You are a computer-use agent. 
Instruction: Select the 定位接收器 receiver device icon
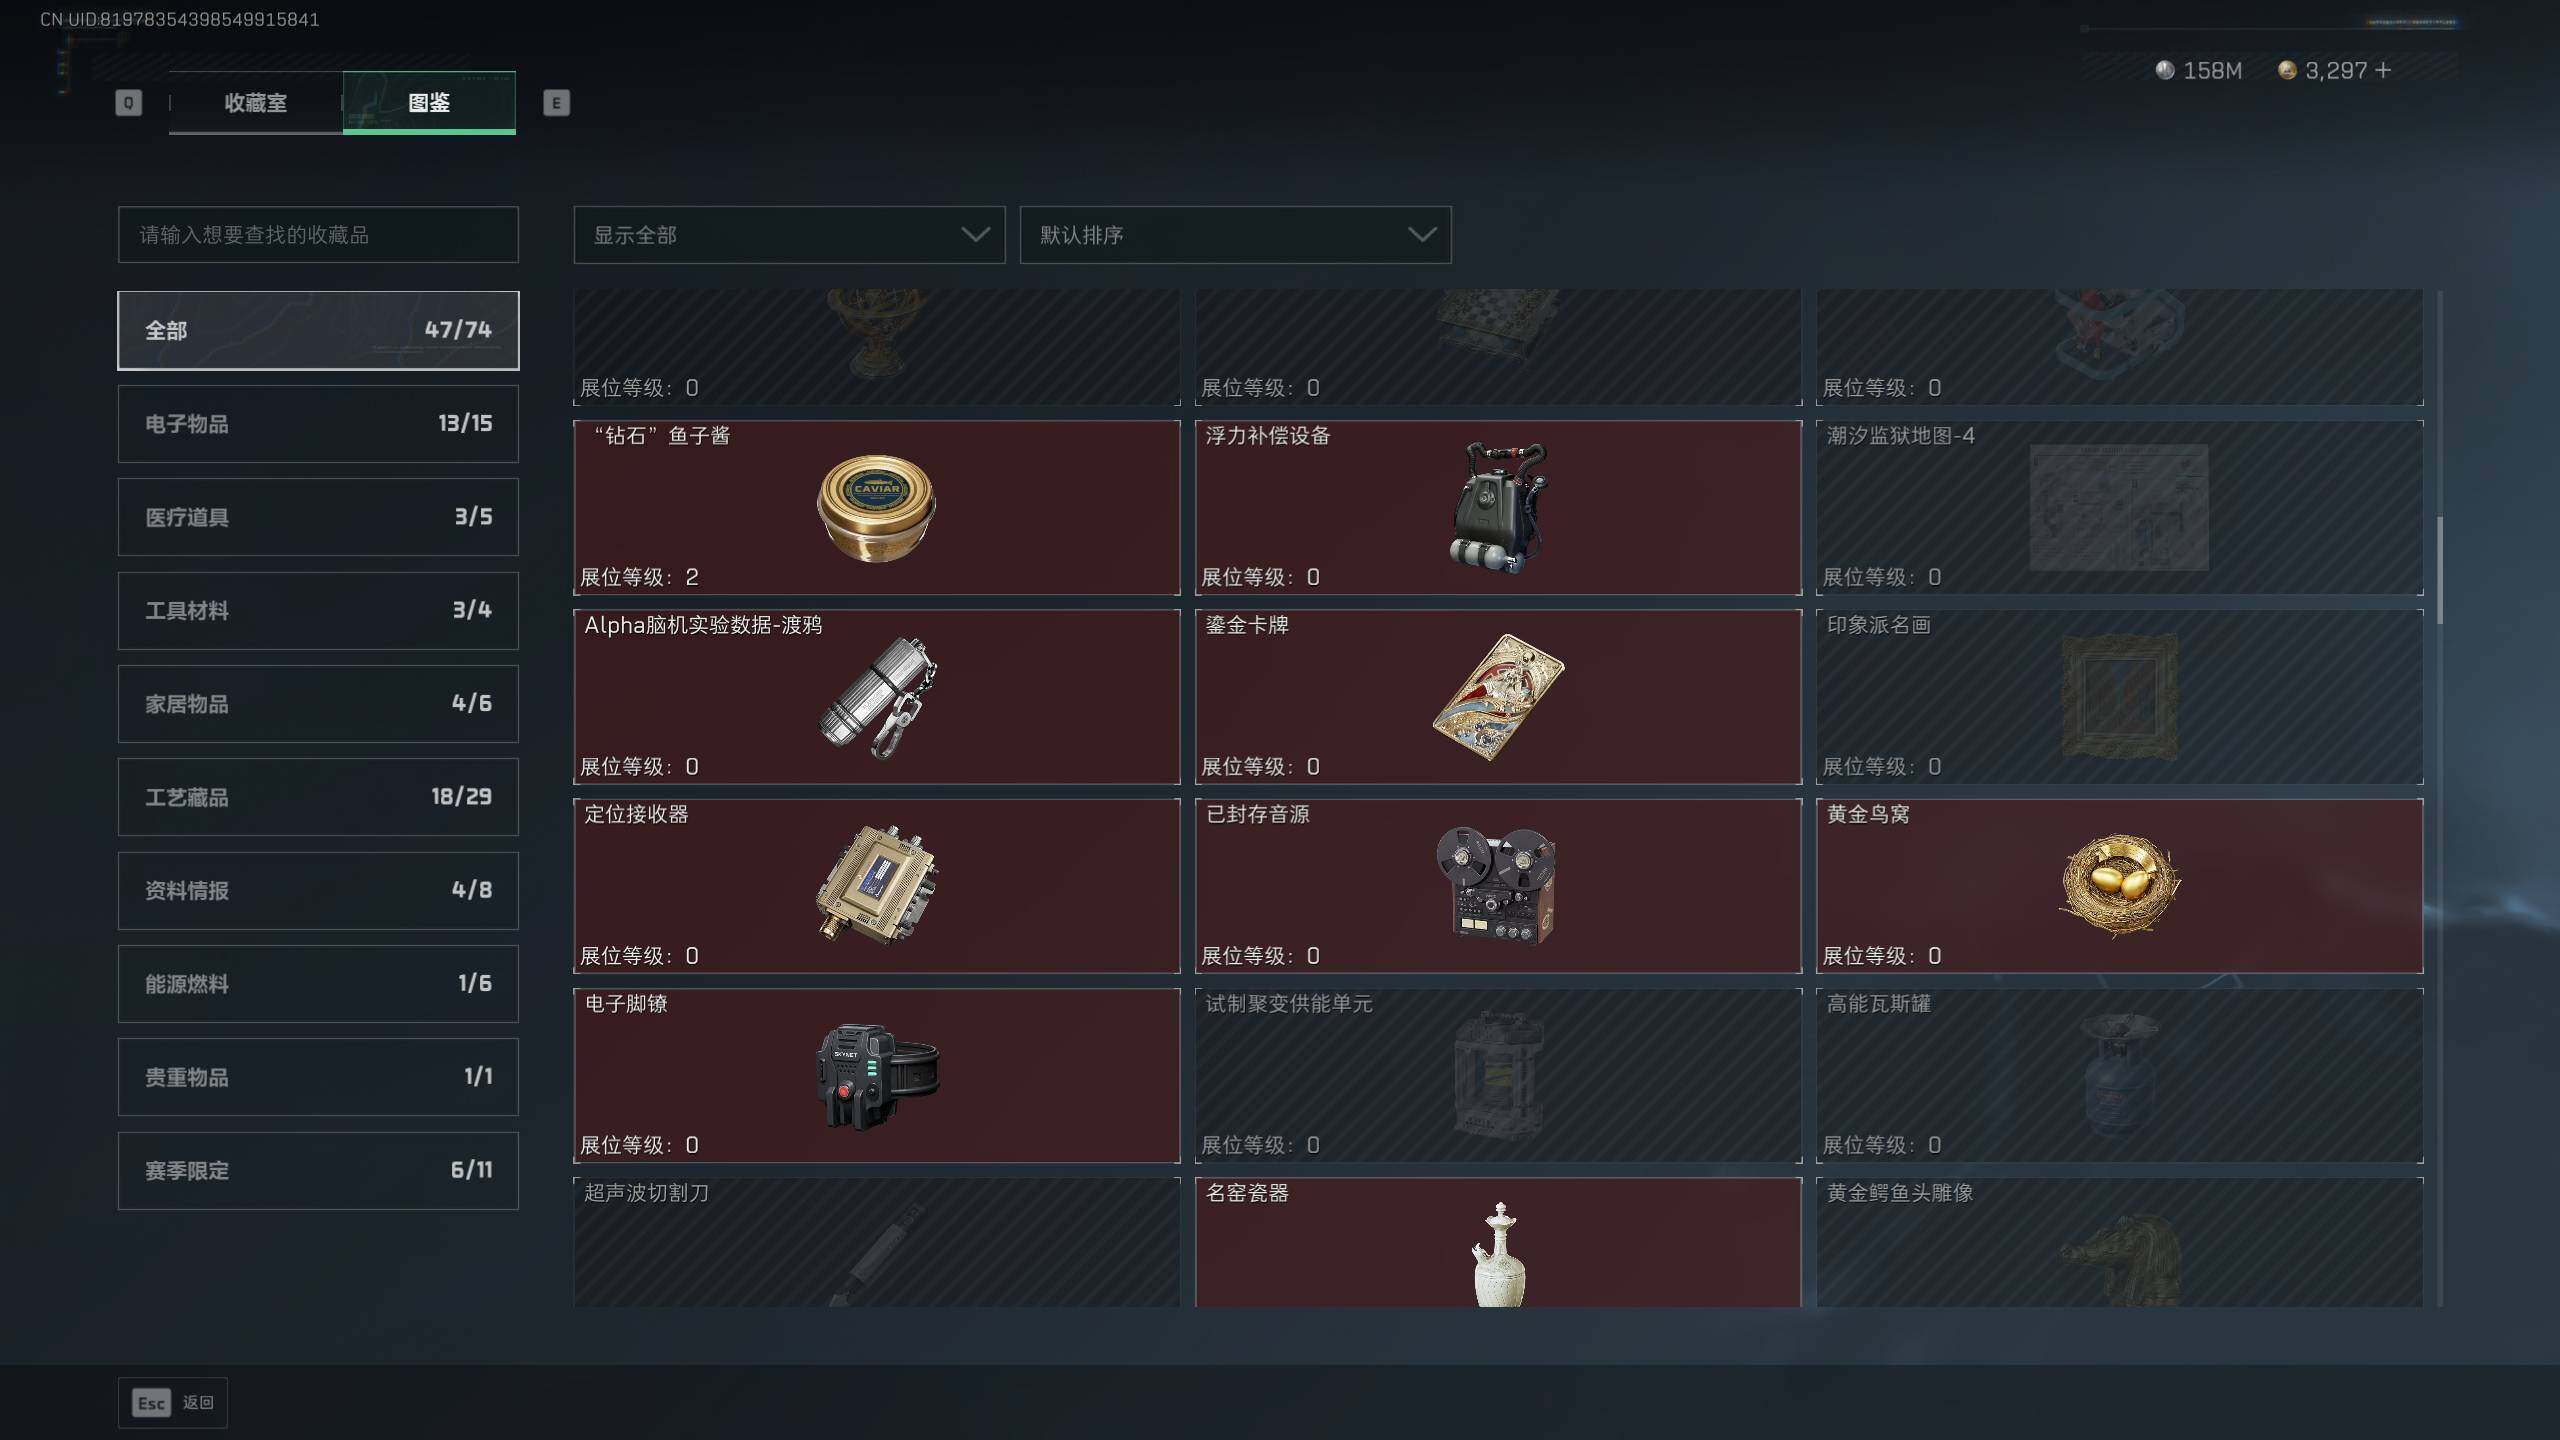pyautogui.click(x=876, y=885)
